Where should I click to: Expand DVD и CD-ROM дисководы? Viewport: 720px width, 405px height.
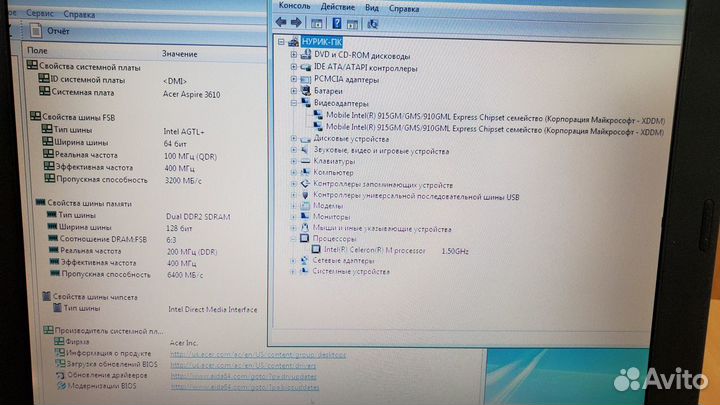pyautogui.click(x=293, y=55)
